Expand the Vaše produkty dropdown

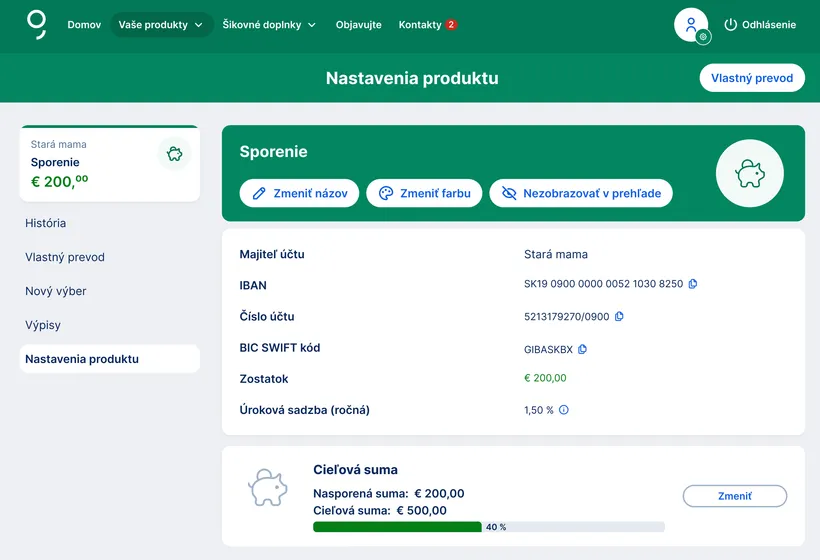(161, 25)
